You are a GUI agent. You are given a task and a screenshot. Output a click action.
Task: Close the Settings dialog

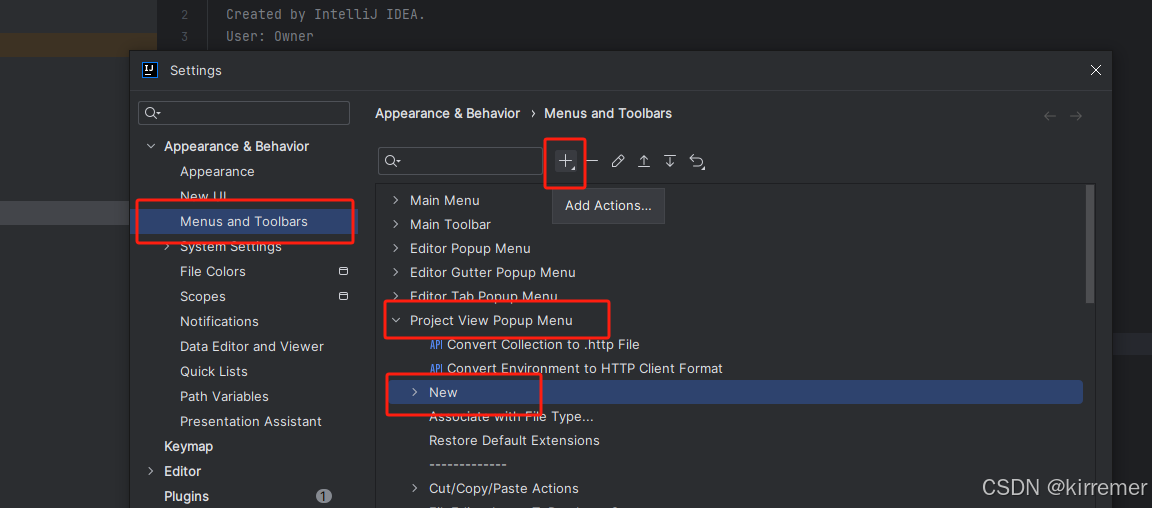click(x=1095, y=71)
